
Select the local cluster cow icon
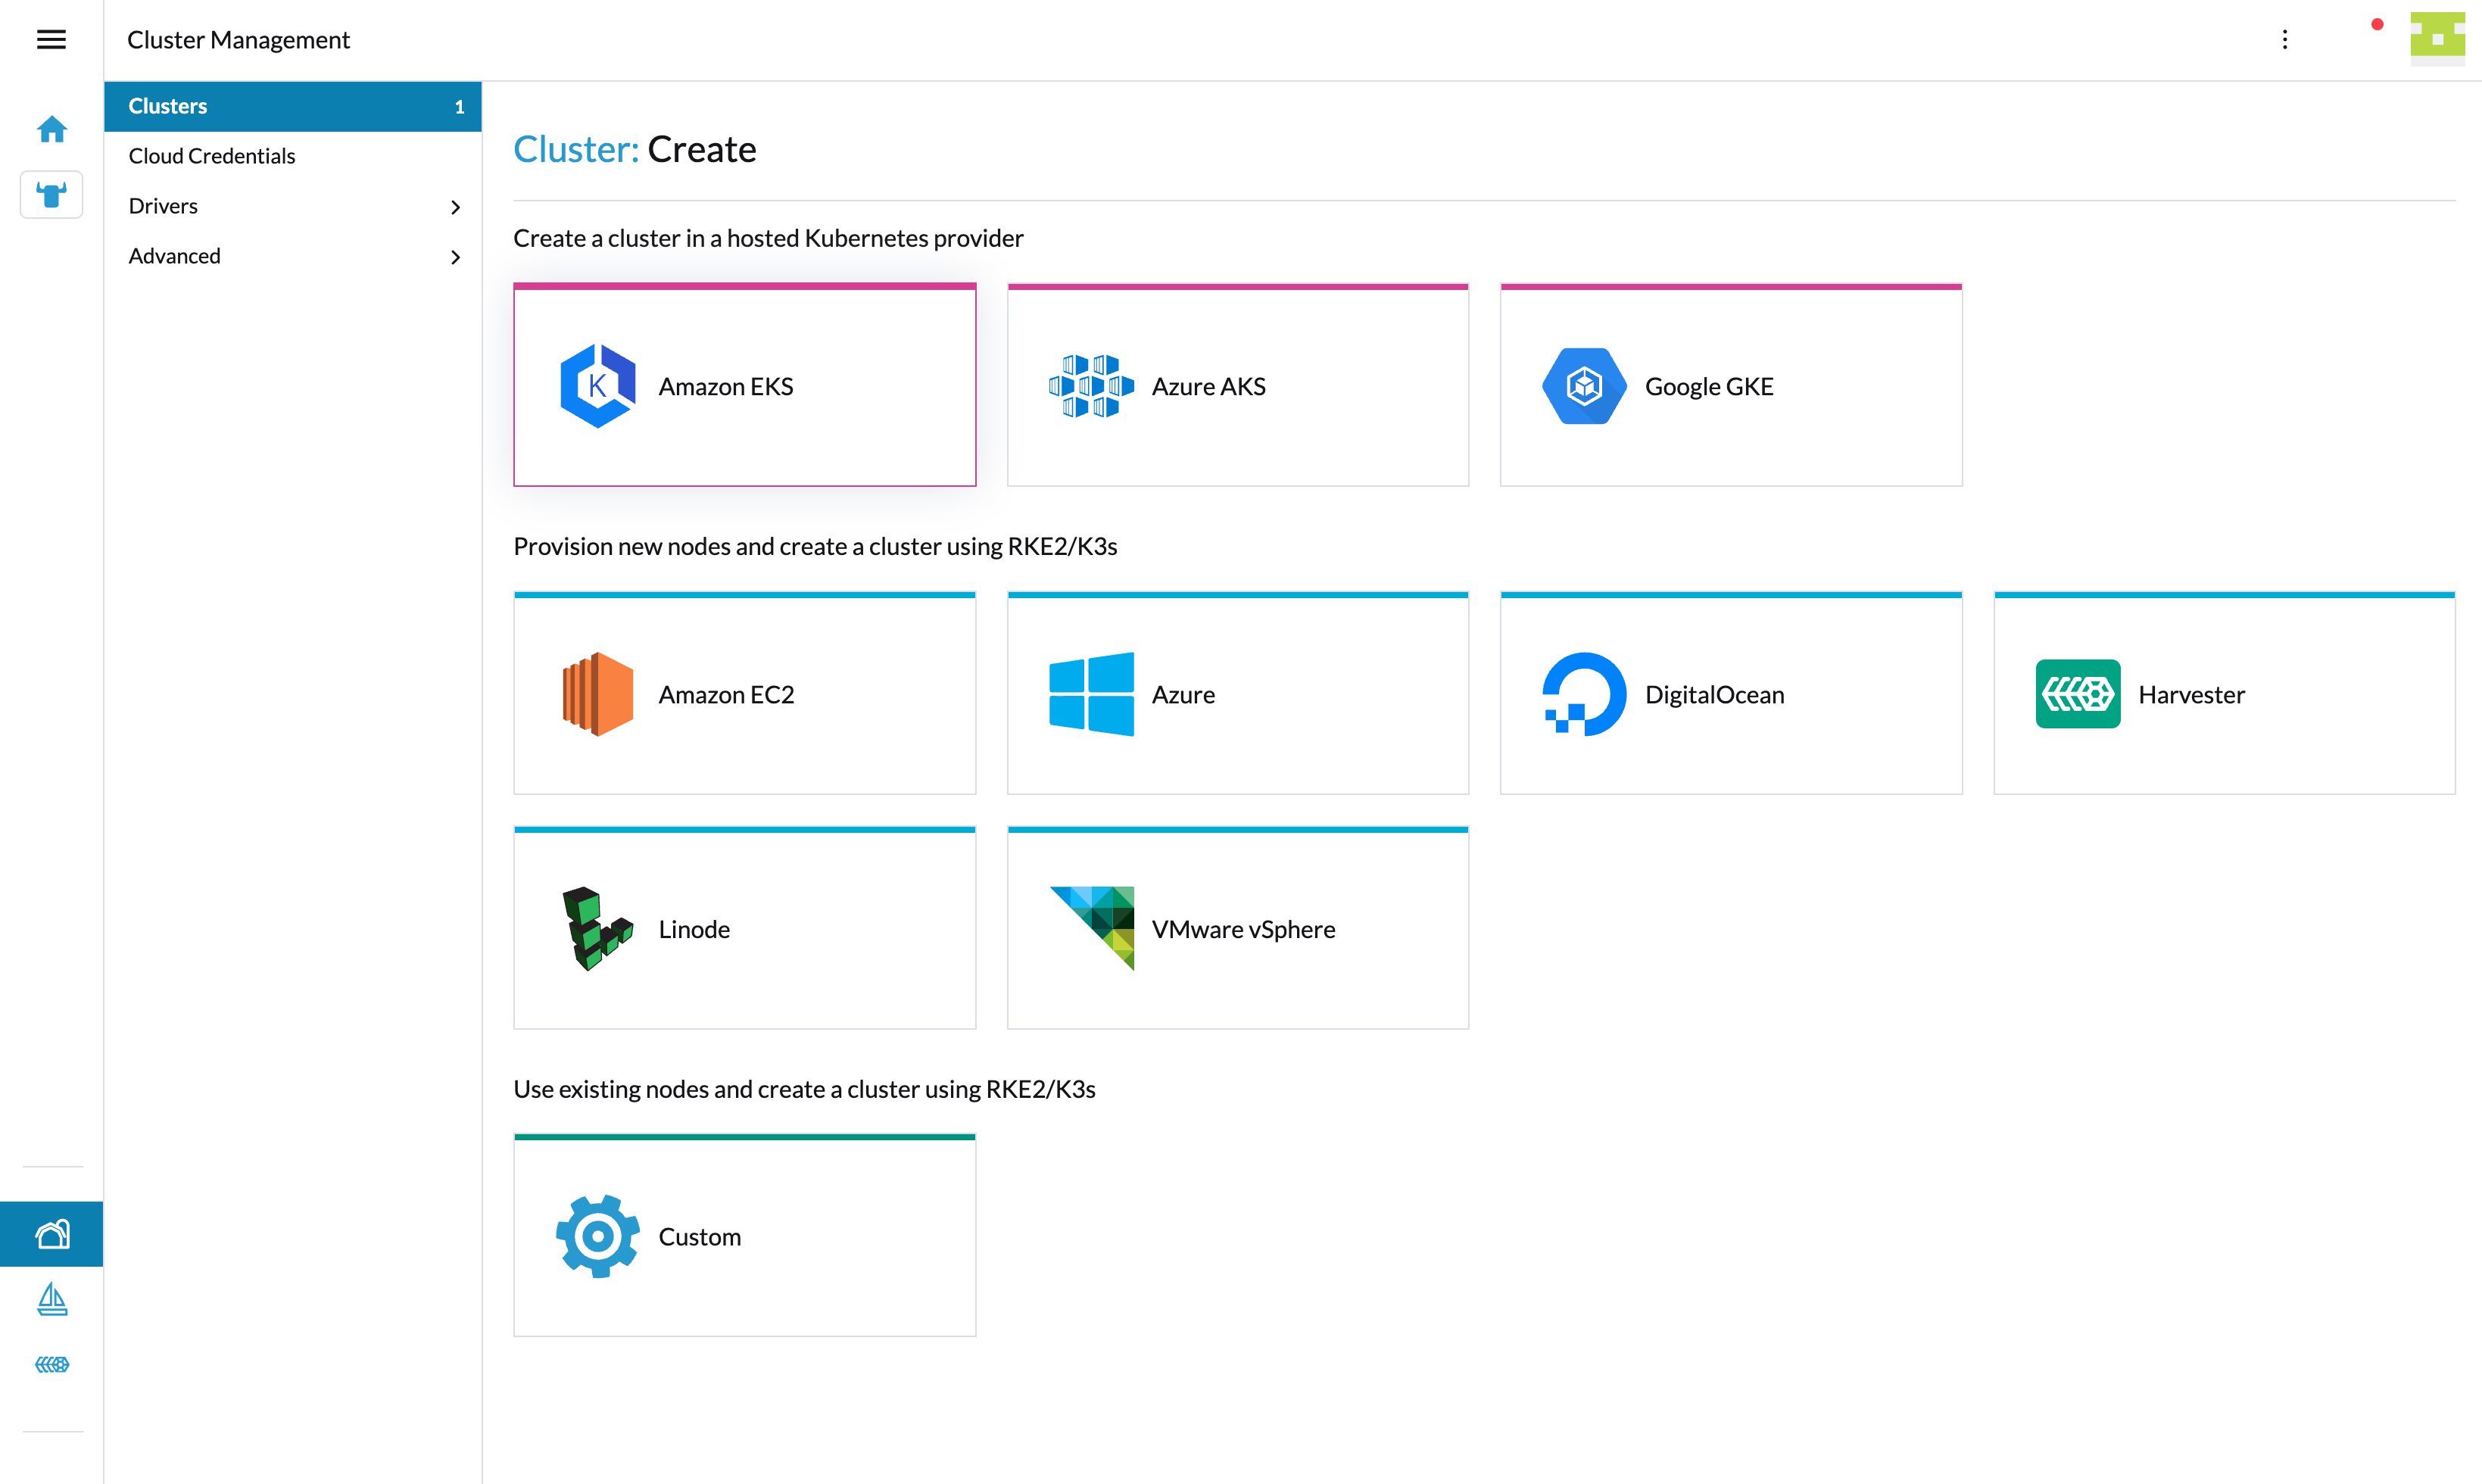[51, 194]
